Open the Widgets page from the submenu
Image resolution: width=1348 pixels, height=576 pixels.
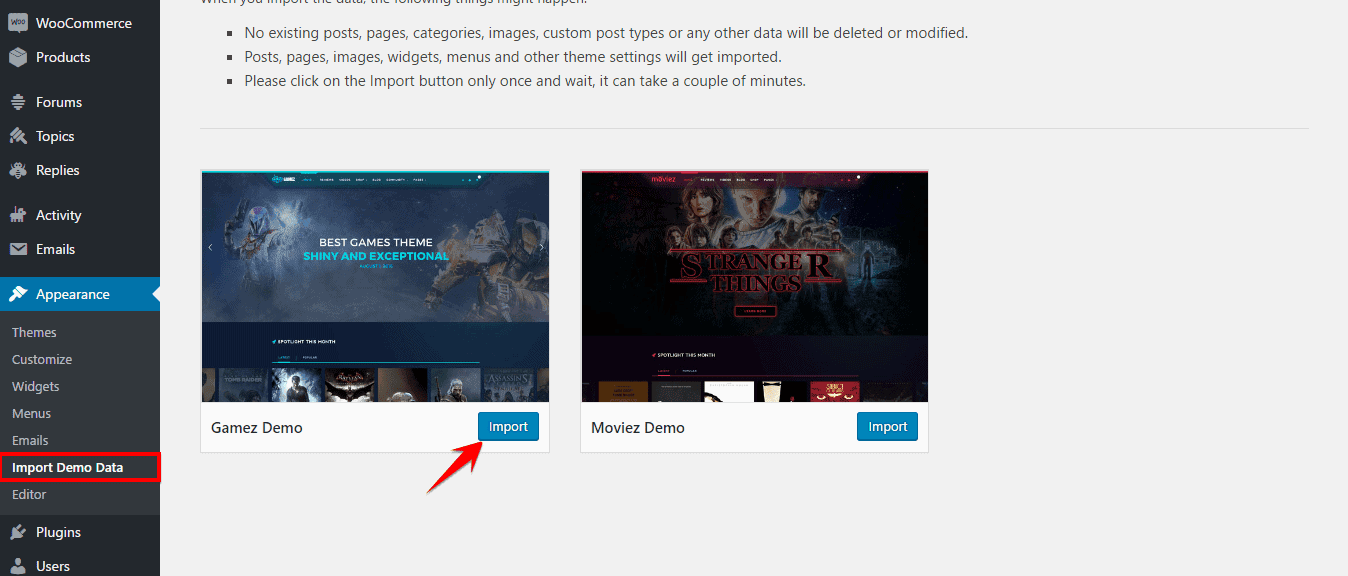coord(35,385)
